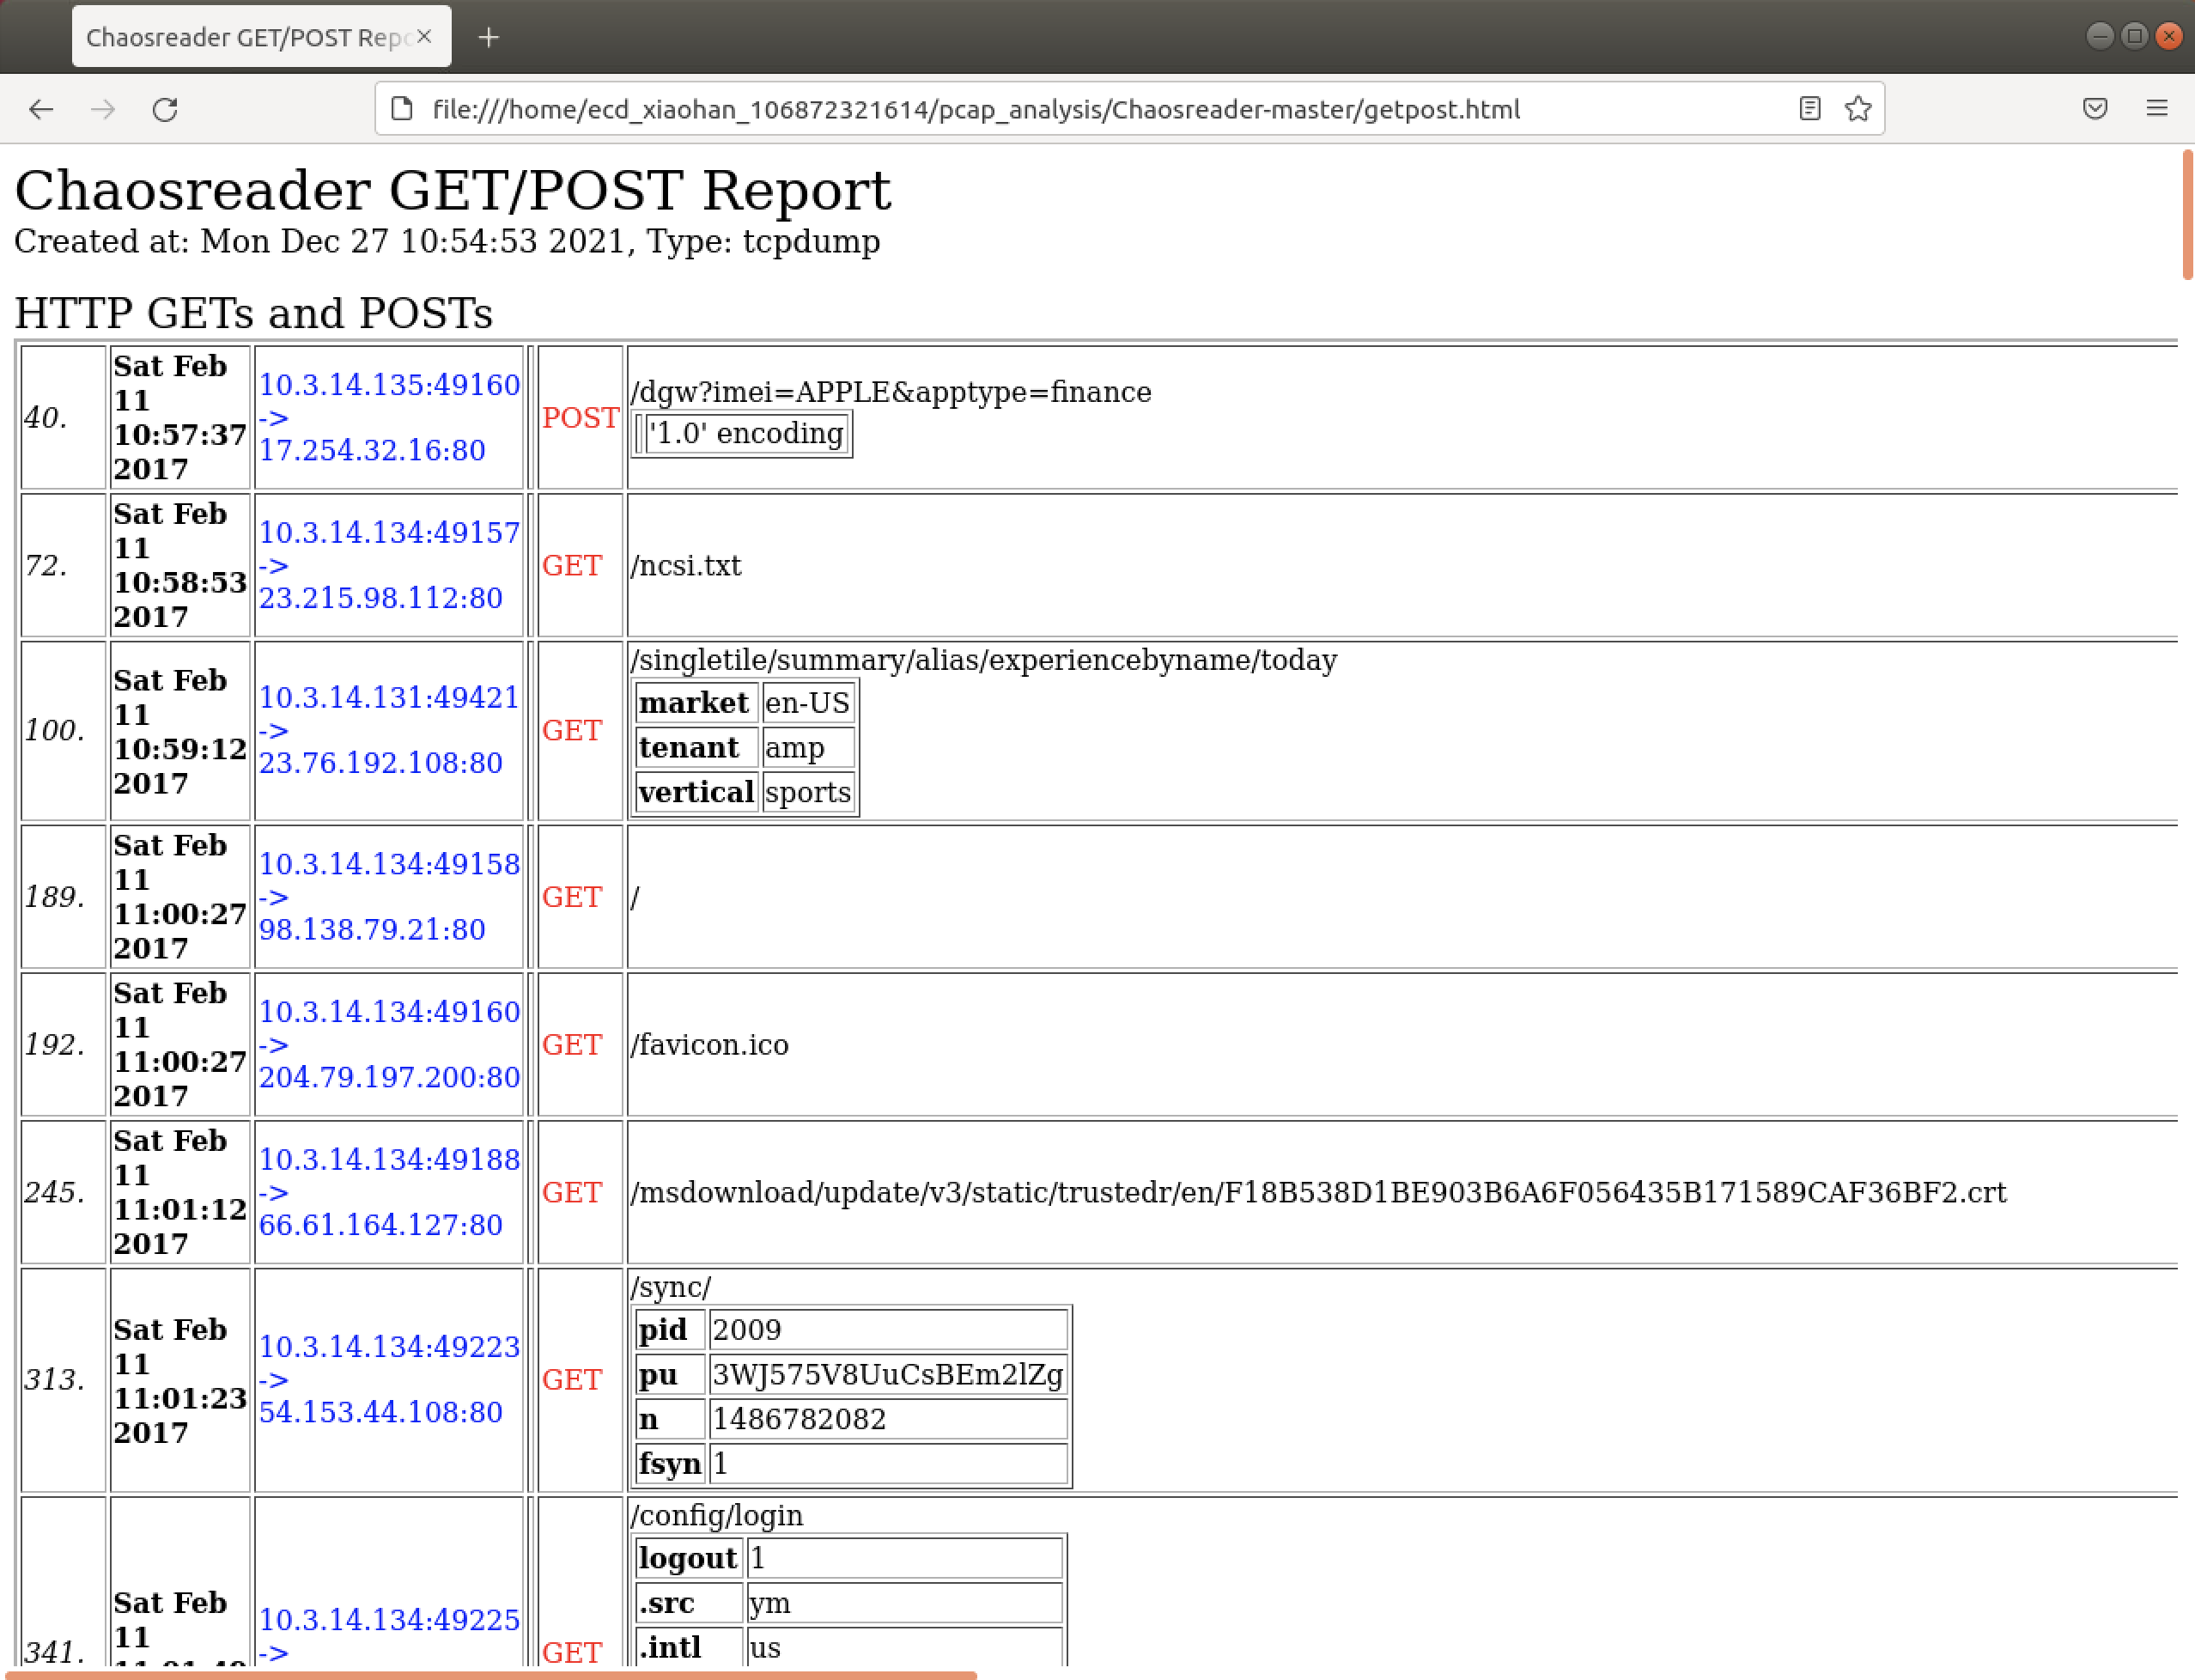Open session link 10.3.14.135:49160 -> 17.254.32.16:80
The width and height of the screenshot is (2195, 1680).
388,417
